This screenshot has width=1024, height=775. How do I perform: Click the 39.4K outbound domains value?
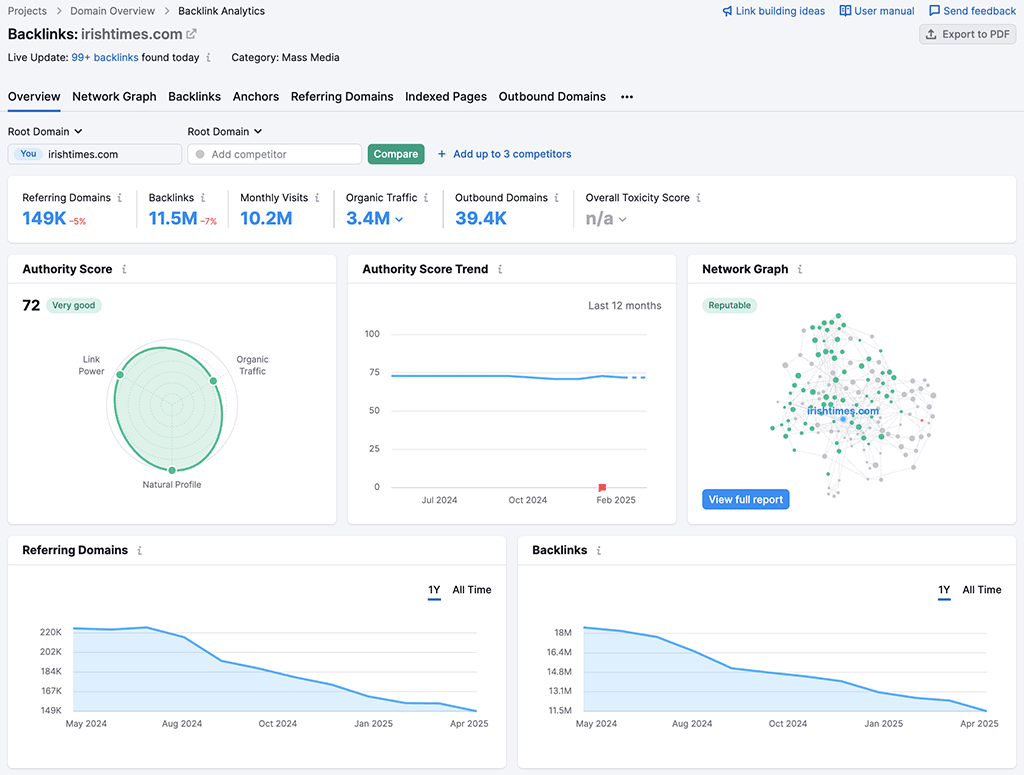(x=481, y=219)
